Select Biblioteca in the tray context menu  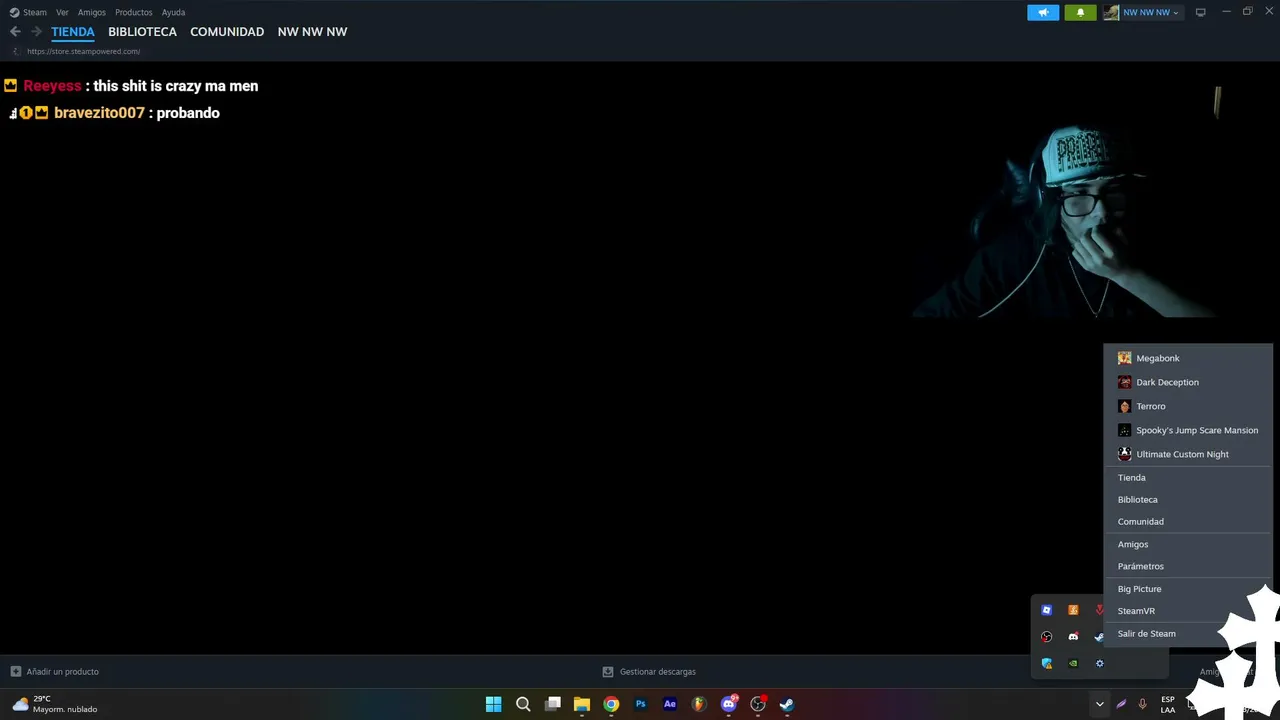click(1188, 499)
